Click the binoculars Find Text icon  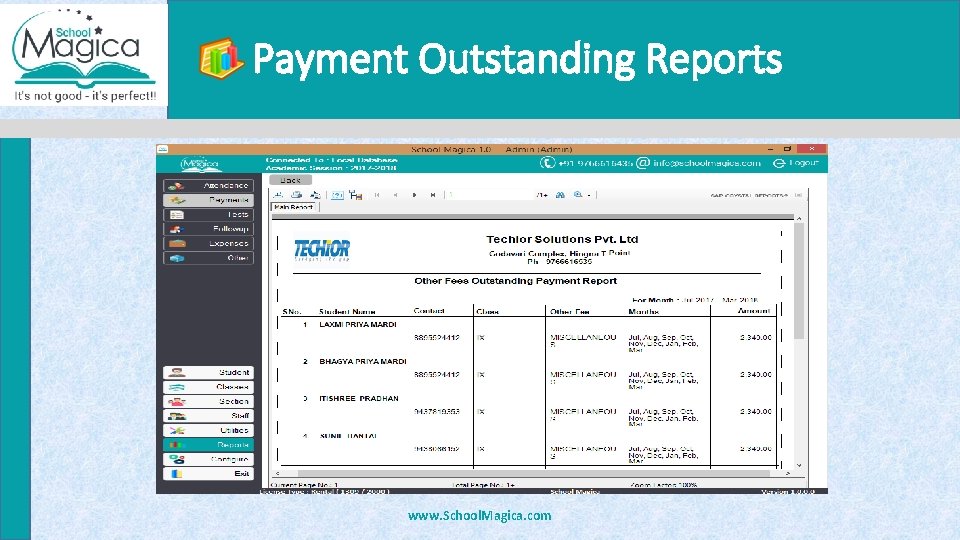[560, 195]
